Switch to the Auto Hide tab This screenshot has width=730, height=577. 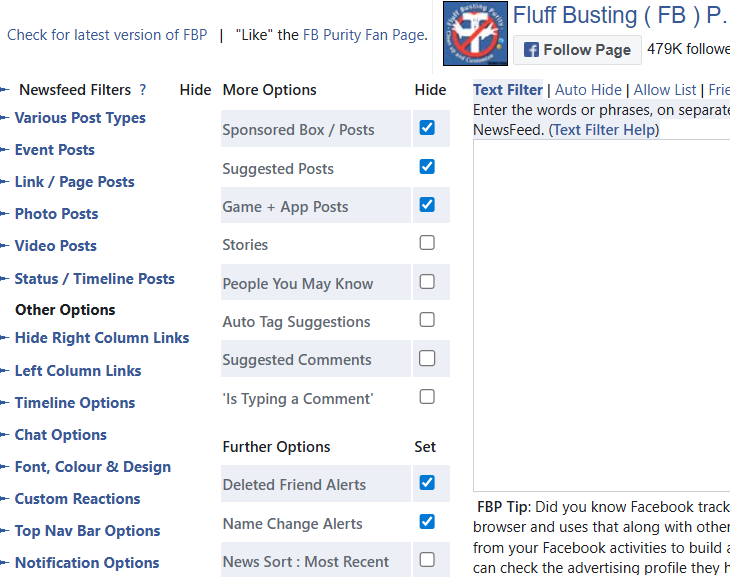(x=588, y=89)
